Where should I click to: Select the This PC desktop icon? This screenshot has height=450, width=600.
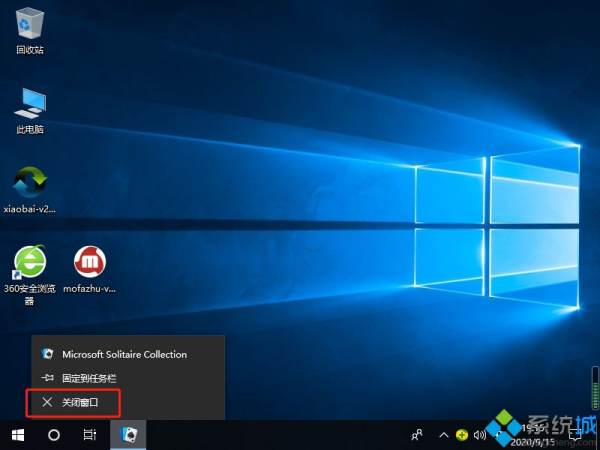(x=30, y=104)
